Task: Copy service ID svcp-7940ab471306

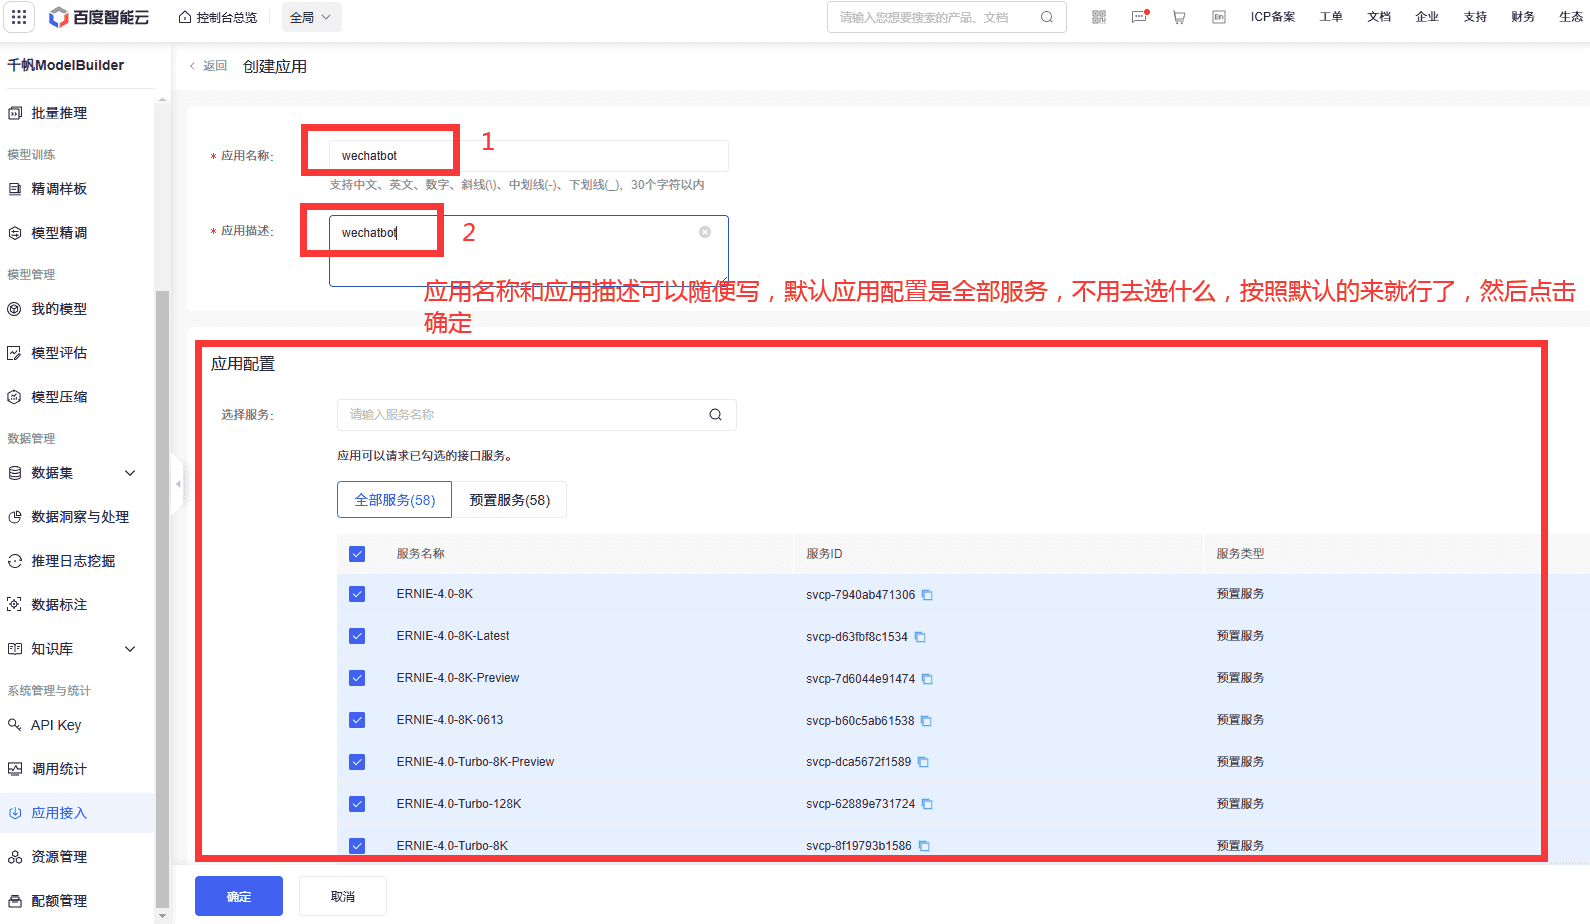Action: (x=927, y=595)
